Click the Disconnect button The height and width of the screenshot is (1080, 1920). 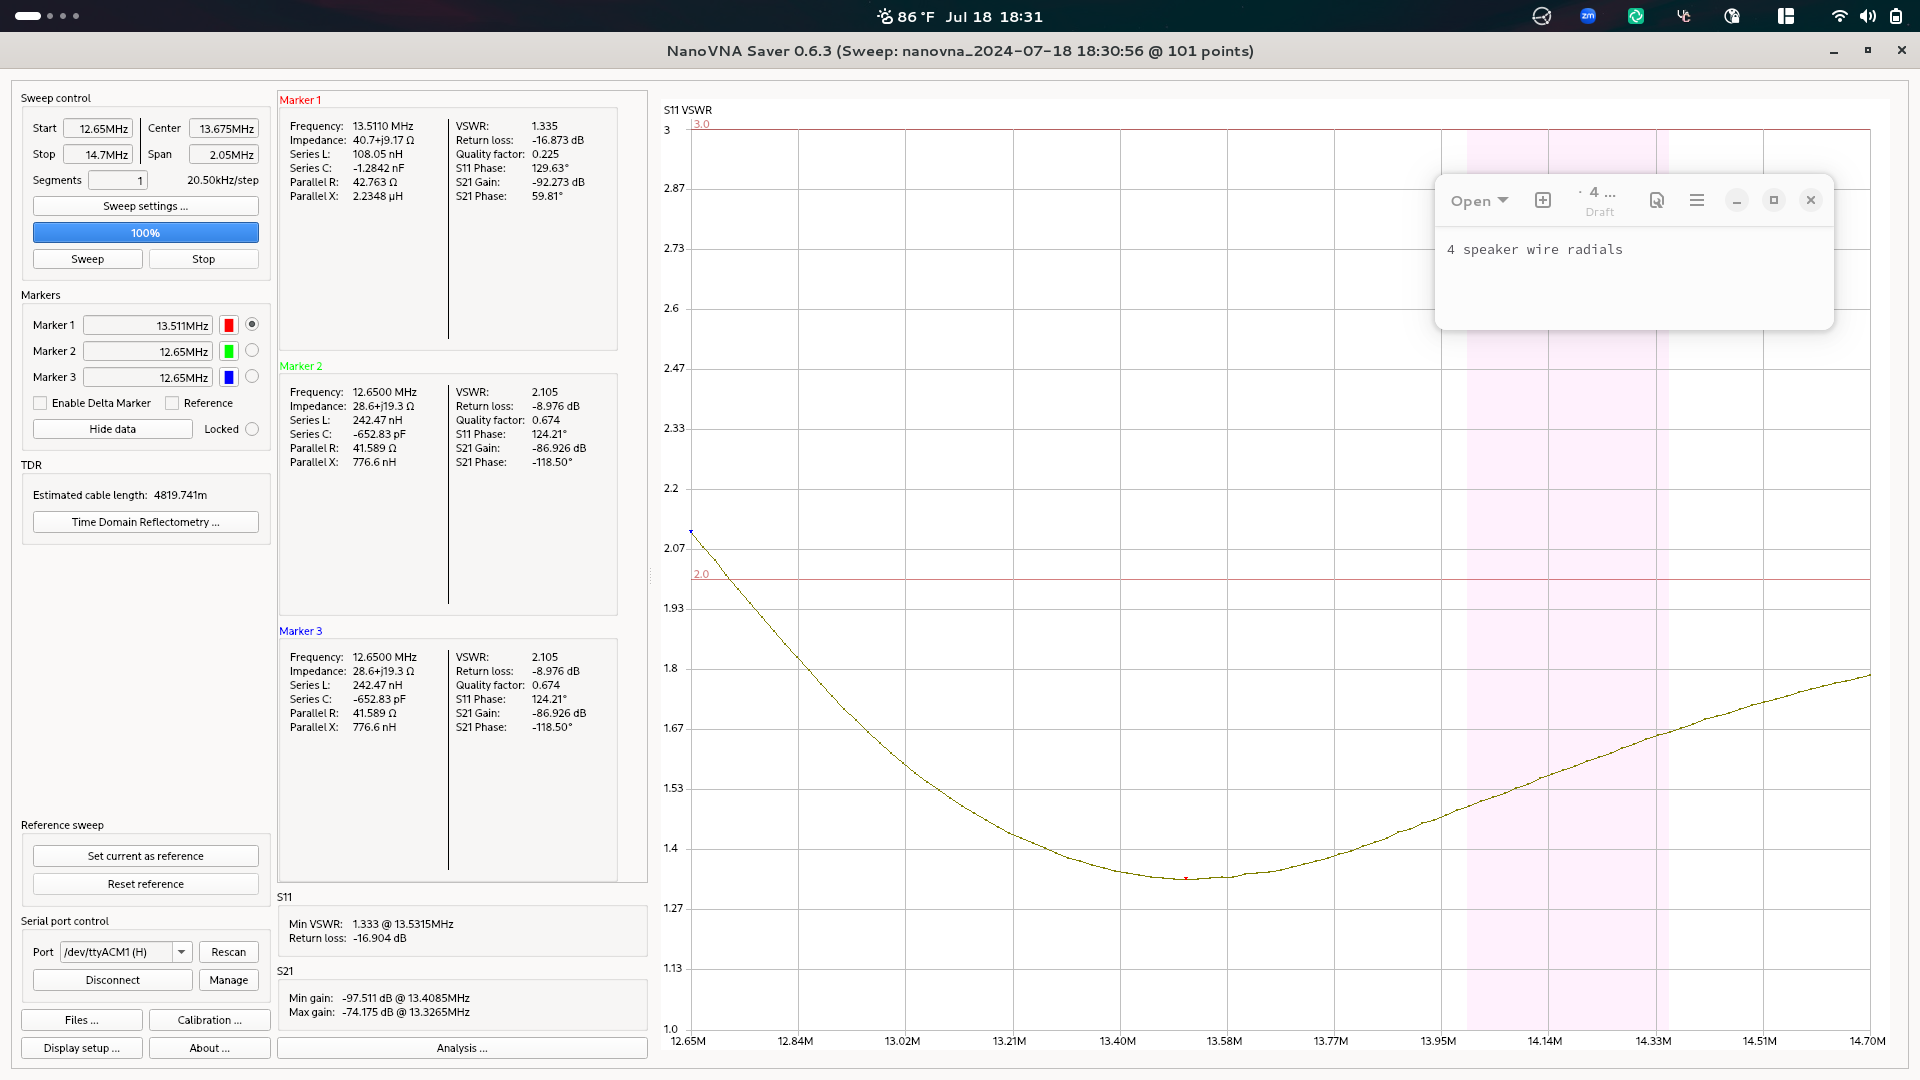[113, 980]
